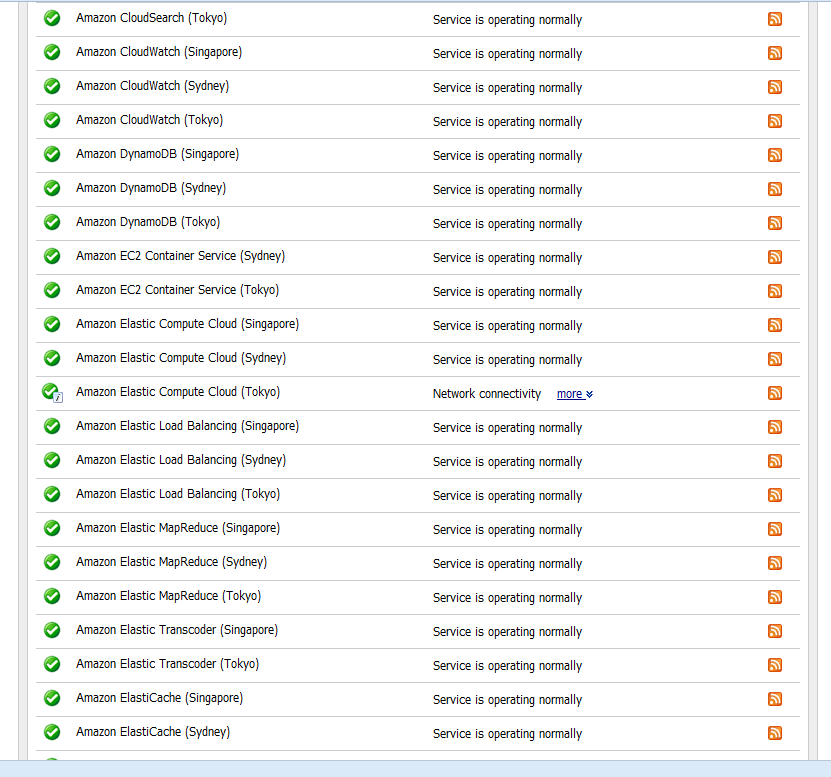831x777 pixels.
Task: Select 'Amazon ElastiCache (Sydney)' text
Action: pyautogui.click(x=153, y=732)
